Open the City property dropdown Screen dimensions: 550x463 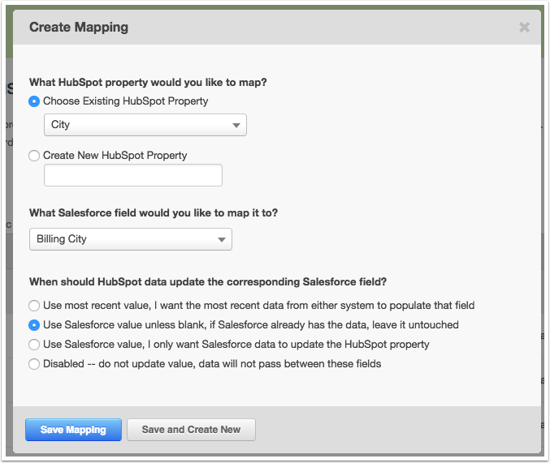coord(145,125)
